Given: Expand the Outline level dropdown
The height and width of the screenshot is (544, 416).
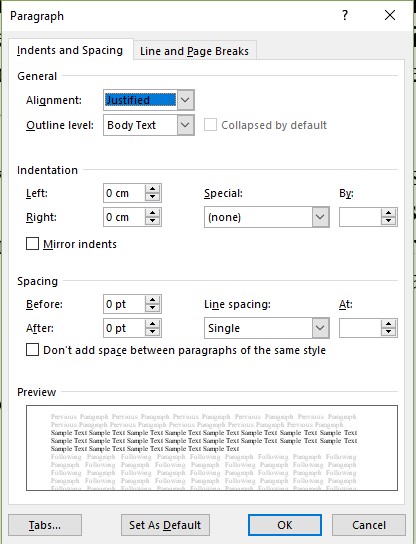Looking at the screenshot, I should click(185, 125).
